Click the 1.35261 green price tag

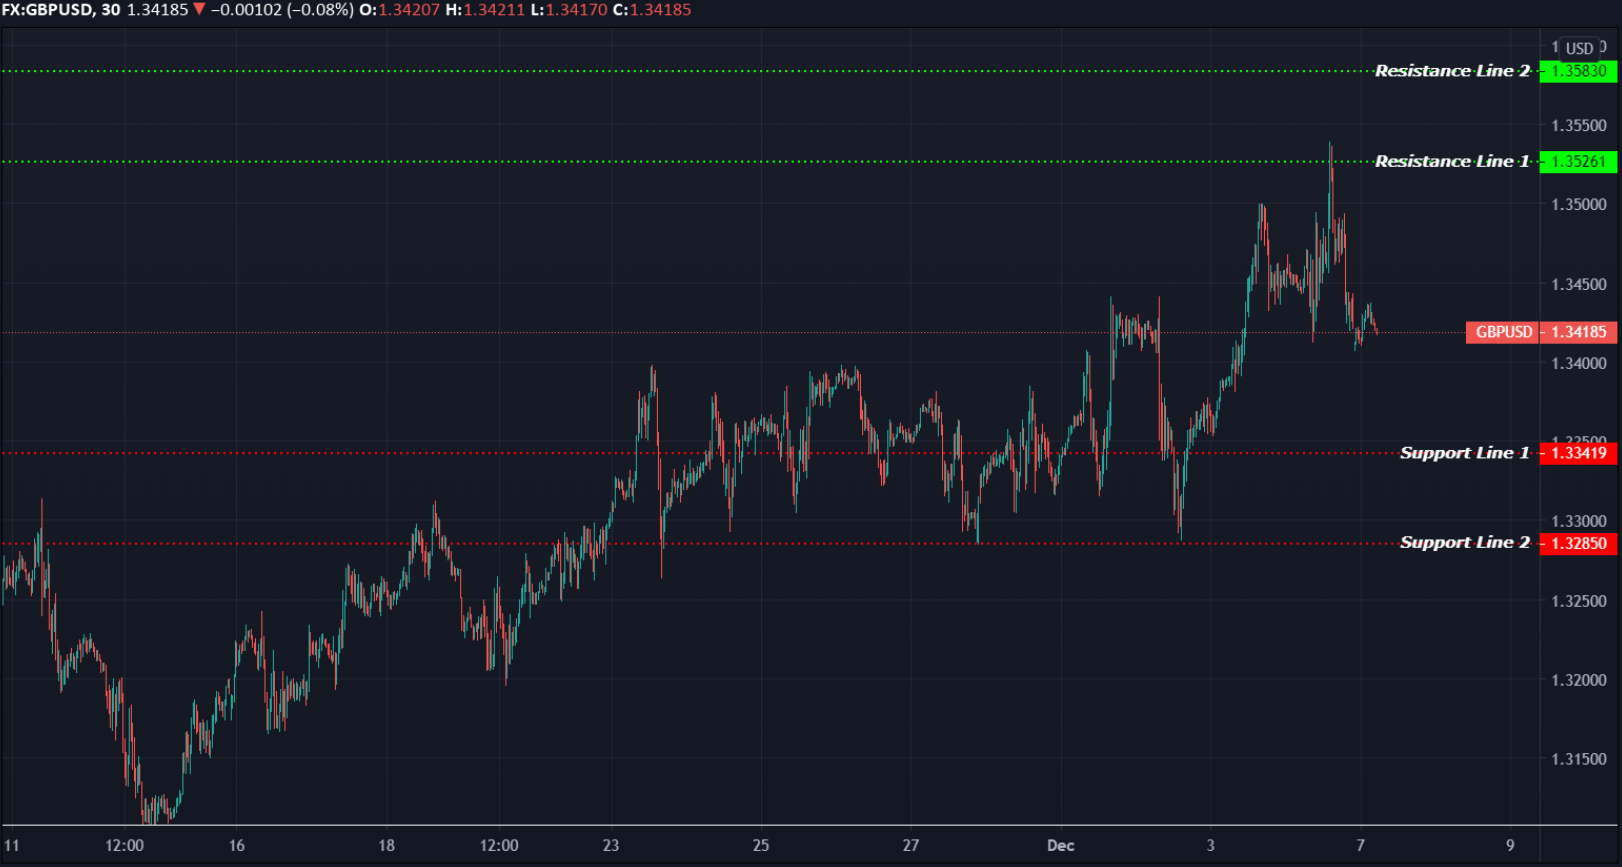point(1578,161)
